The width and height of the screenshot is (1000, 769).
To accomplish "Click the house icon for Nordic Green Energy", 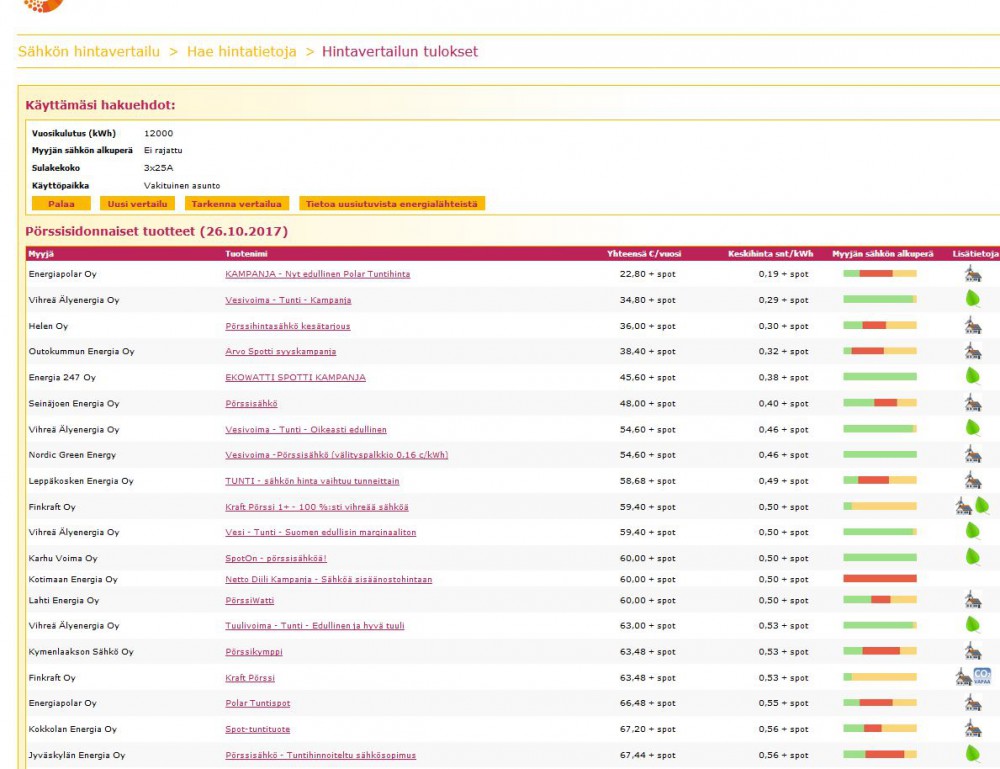I will point(972,454).
